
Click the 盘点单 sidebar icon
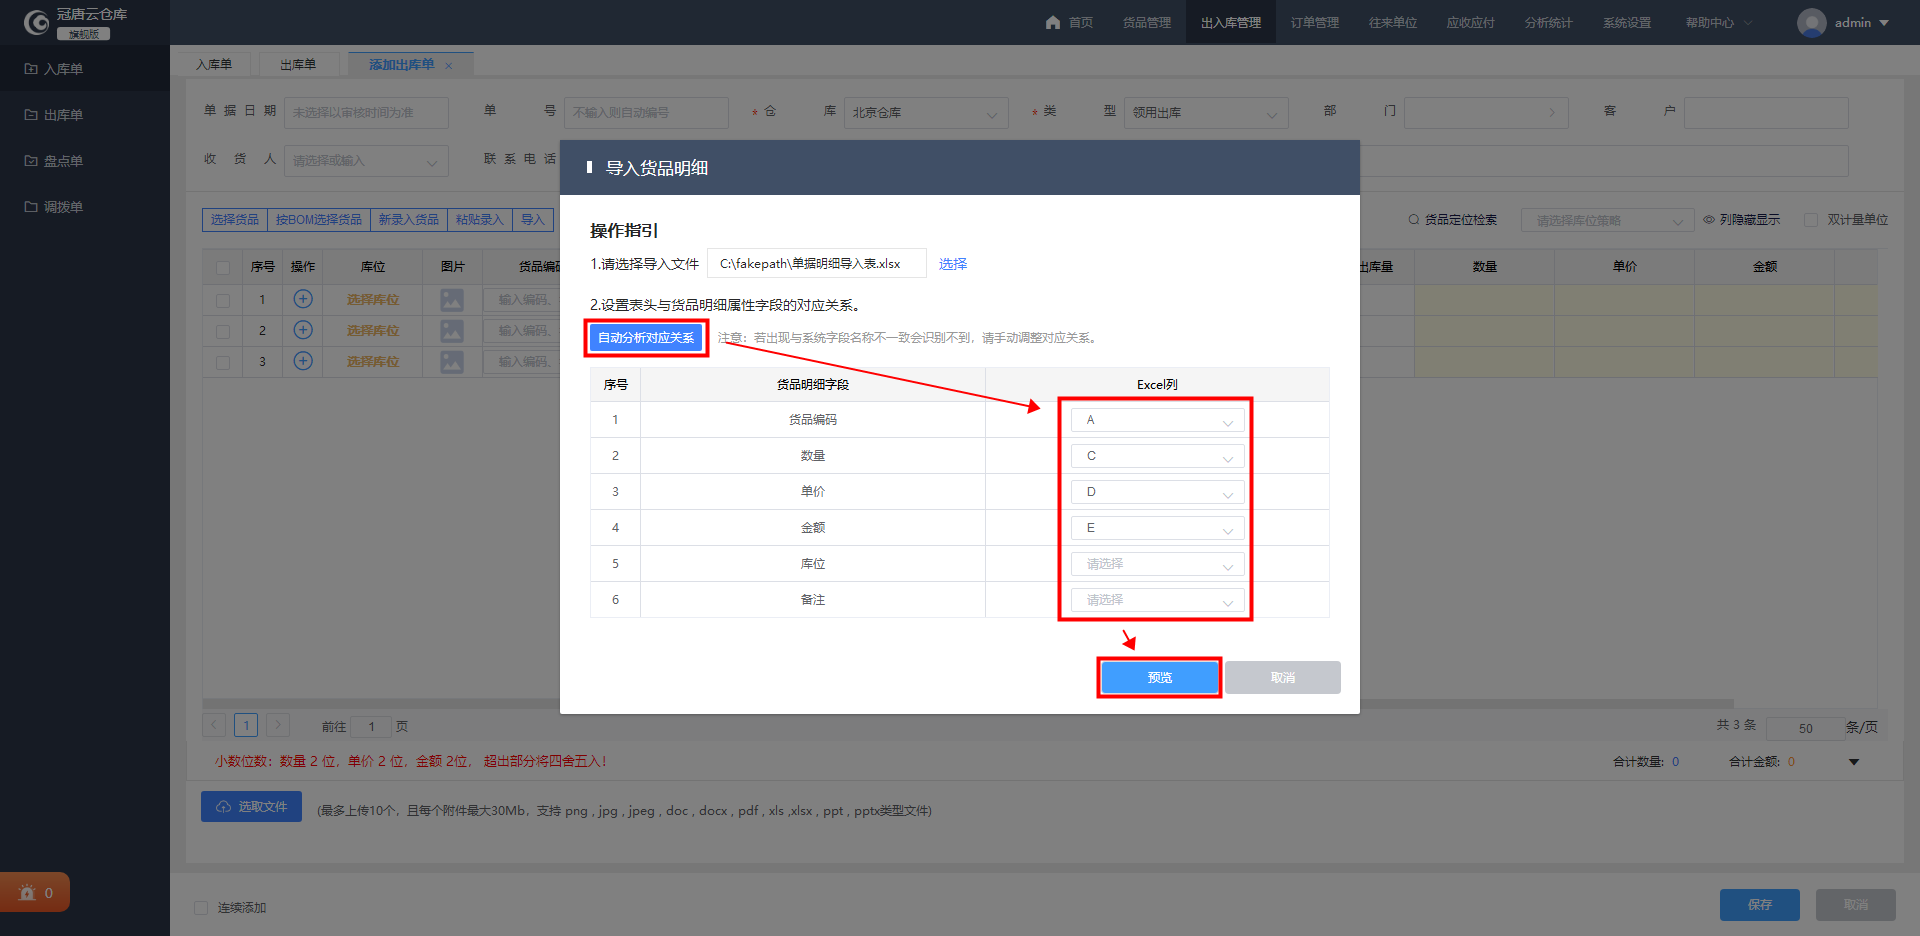click(x=31, y=161)
